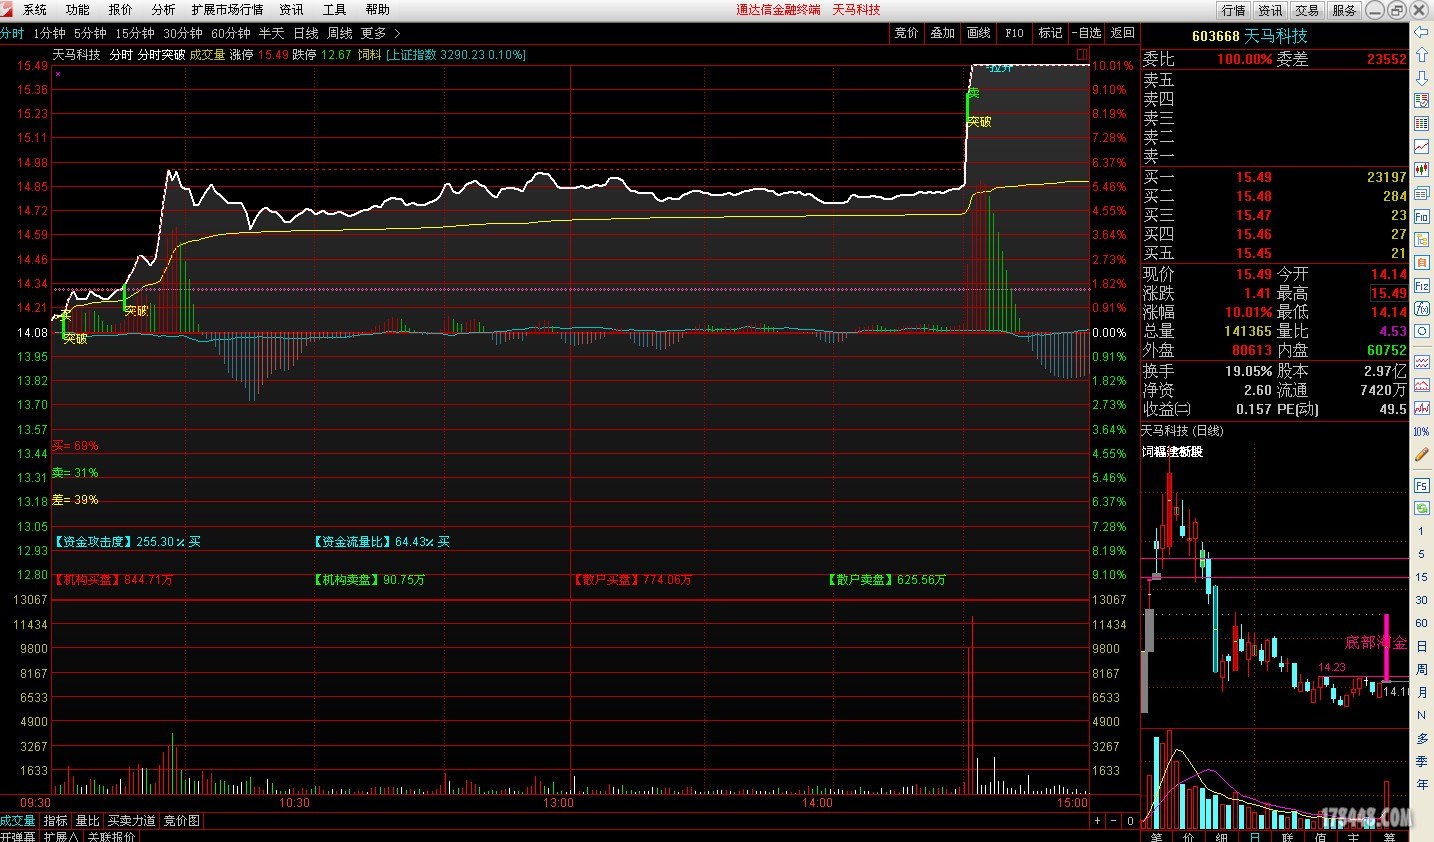Open the 帮助 menu

[x=378, y=10]
